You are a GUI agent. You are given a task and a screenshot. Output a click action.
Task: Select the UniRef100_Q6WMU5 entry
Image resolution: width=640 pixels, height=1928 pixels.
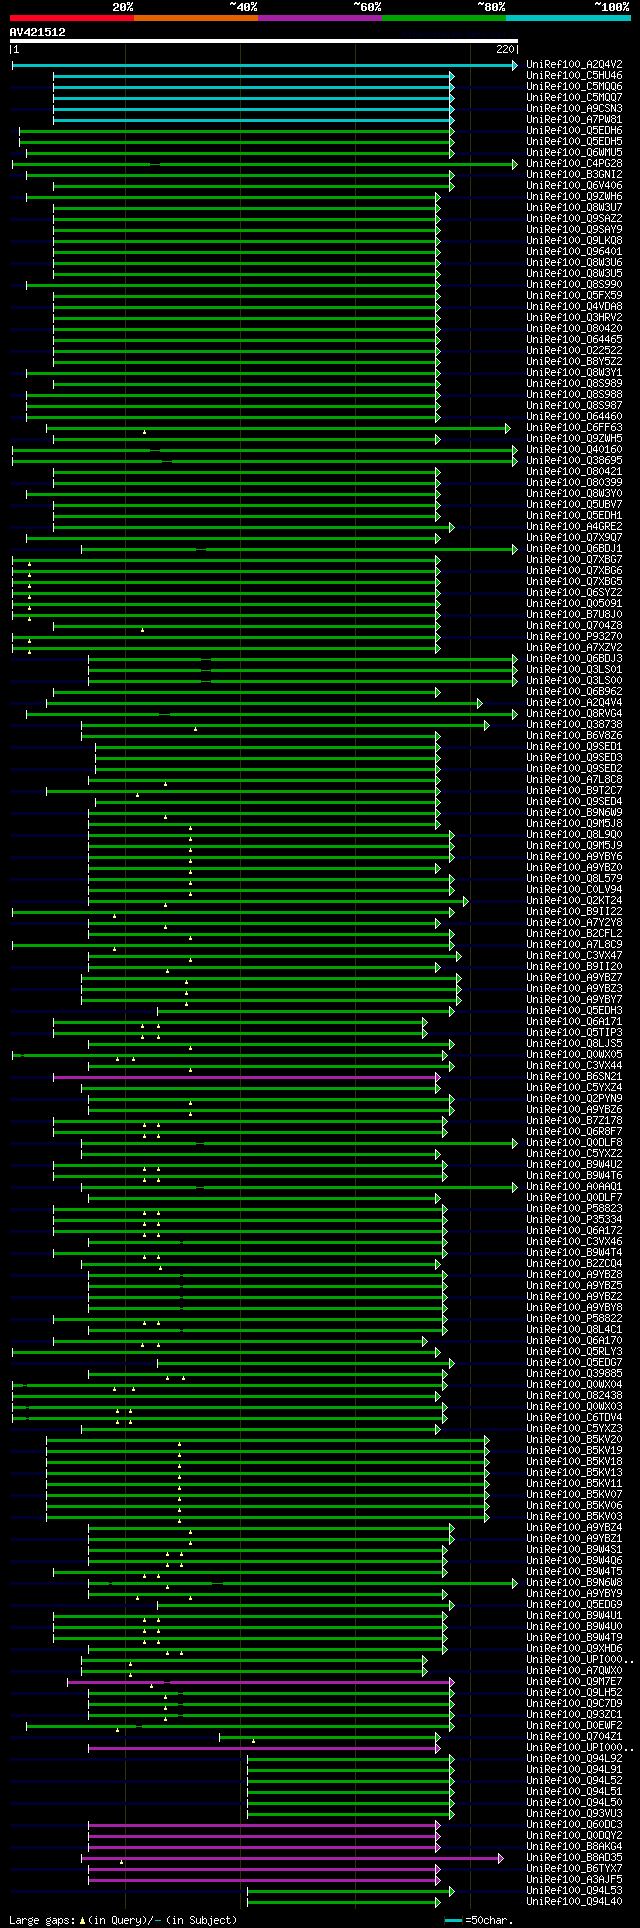tap(574, 153)
